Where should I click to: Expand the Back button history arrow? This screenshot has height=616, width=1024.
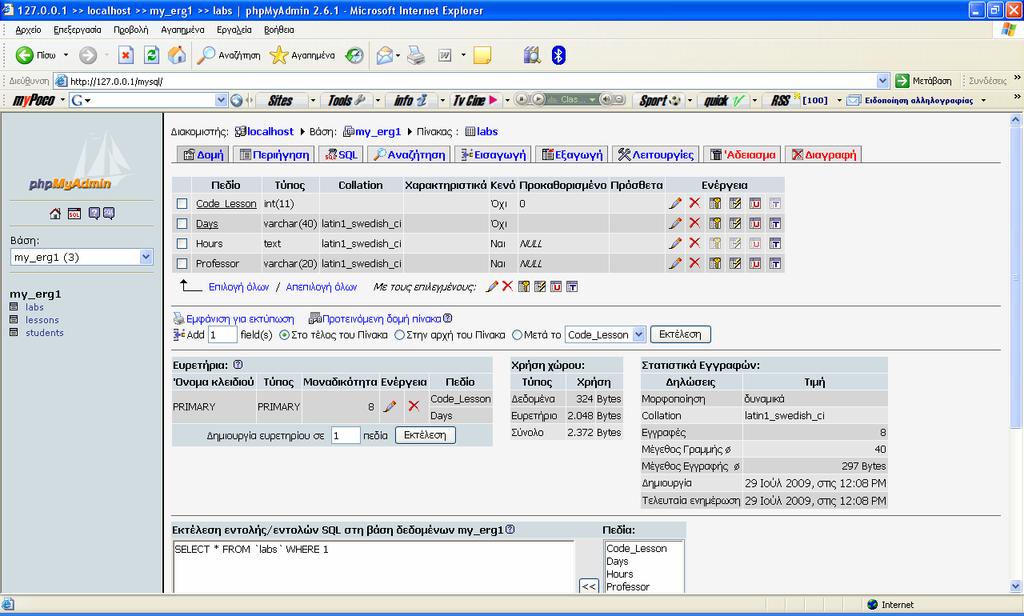click(65, 56)
